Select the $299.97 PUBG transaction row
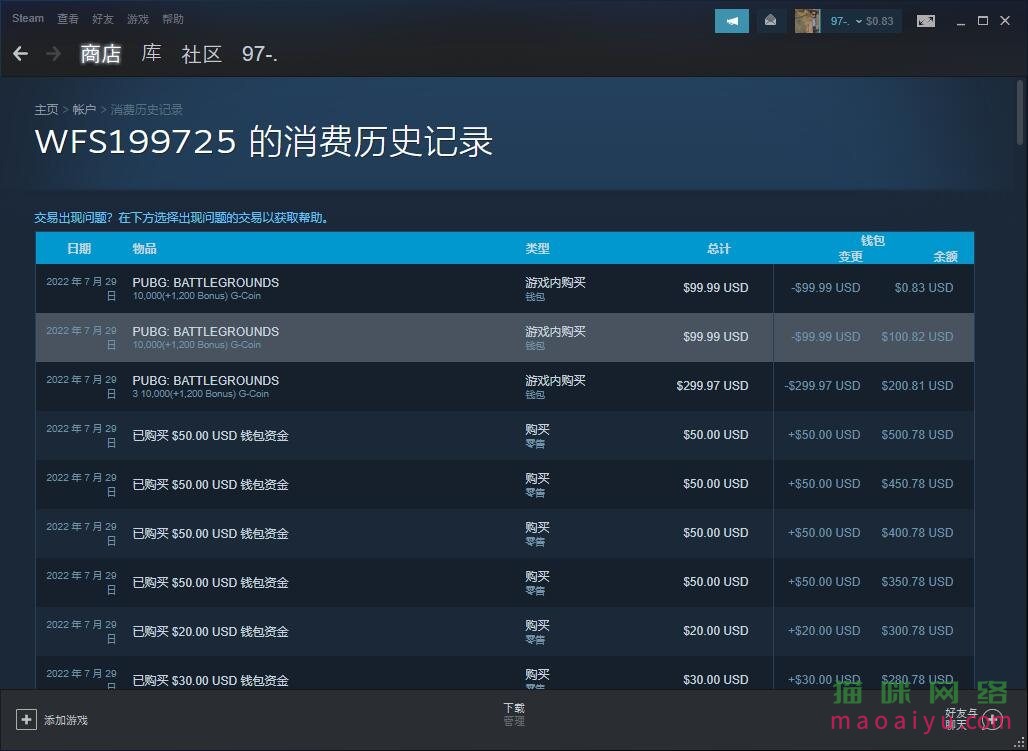Screen dimensions: 1028x751 click(x=500, y=386)
